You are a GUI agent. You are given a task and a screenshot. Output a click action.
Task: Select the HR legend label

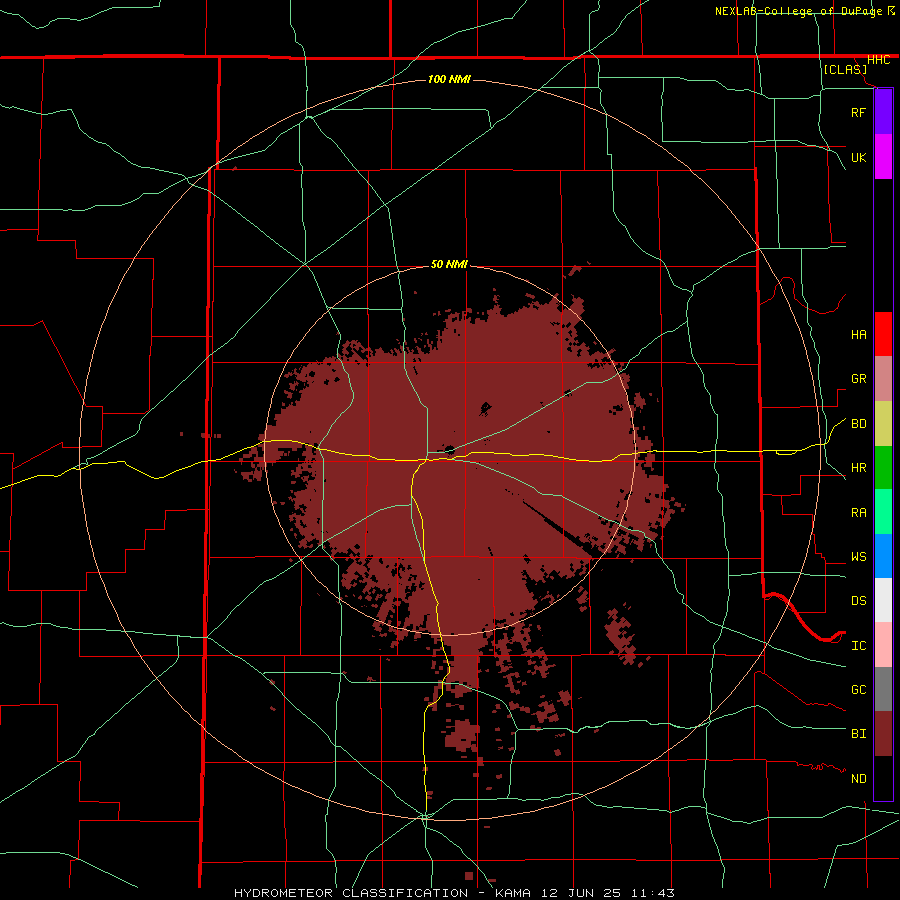[x=858, y=468]
